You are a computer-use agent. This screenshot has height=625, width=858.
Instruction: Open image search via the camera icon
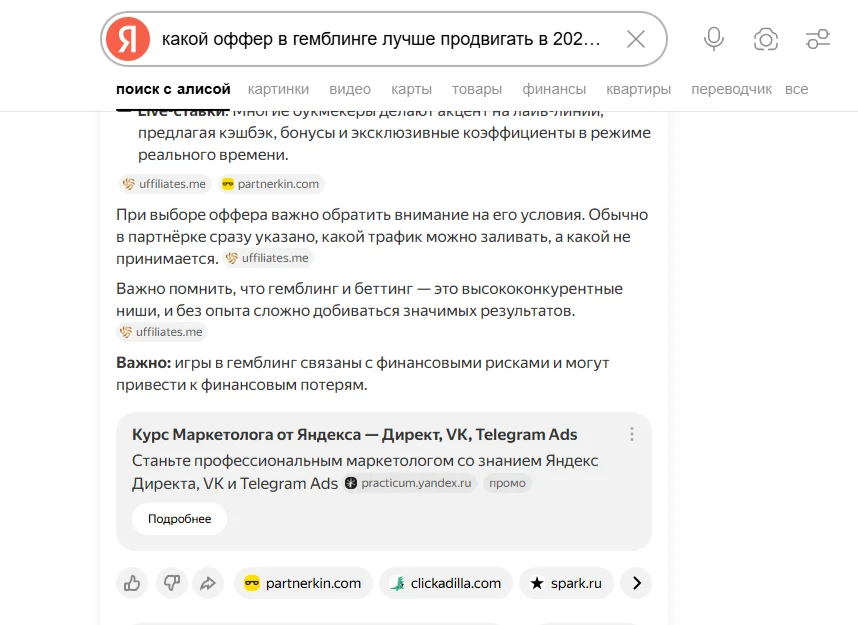(765, 38)
